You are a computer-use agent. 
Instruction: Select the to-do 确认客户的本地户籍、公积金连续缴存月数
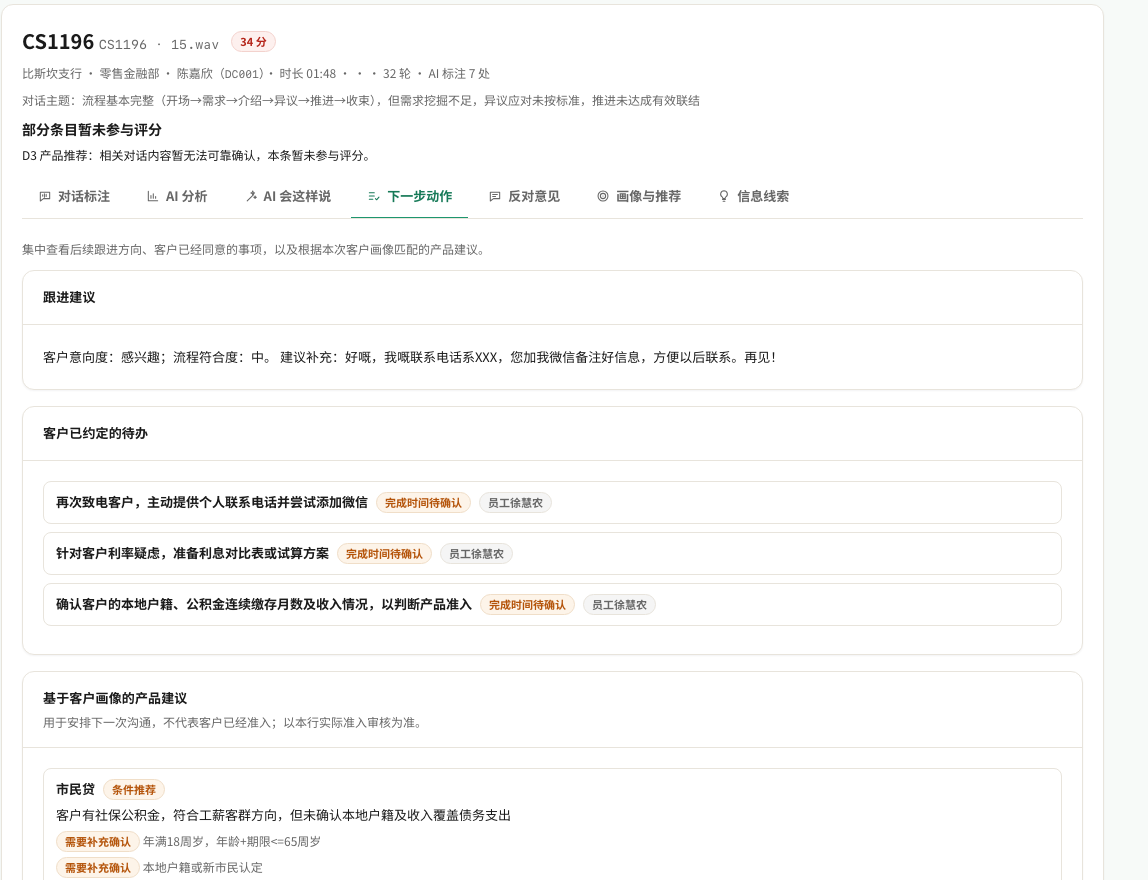(x=552, y=605)
